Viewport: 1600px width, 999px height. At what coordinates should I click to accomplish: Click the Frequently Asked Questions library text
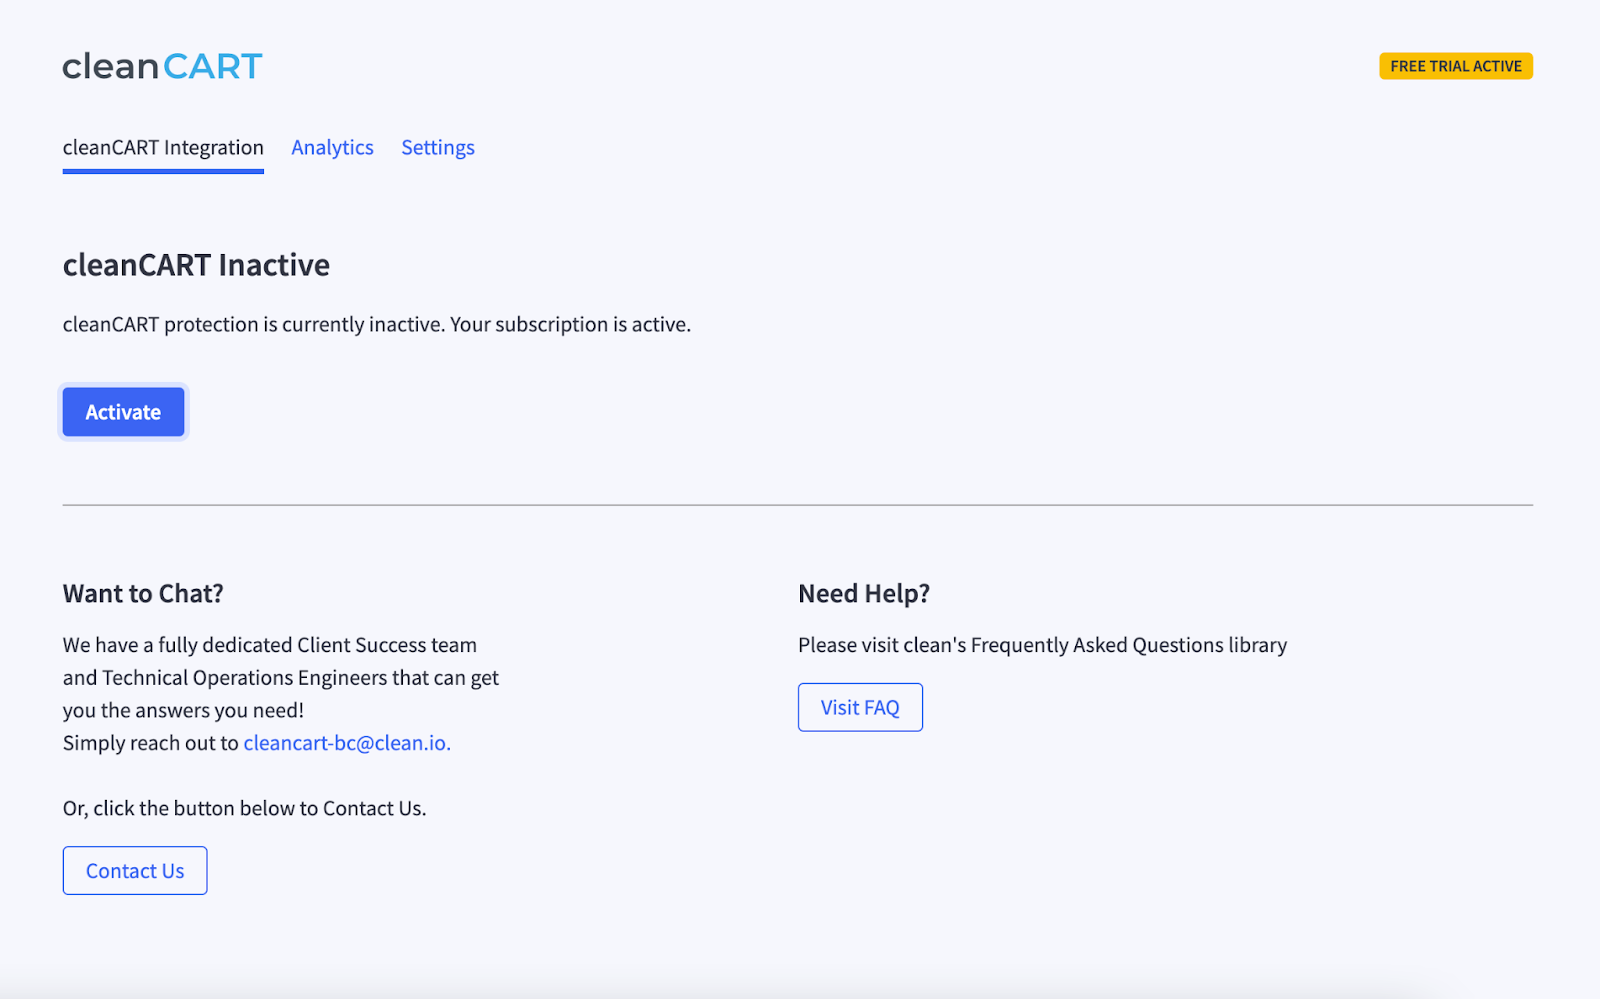tap(1042, 645)
